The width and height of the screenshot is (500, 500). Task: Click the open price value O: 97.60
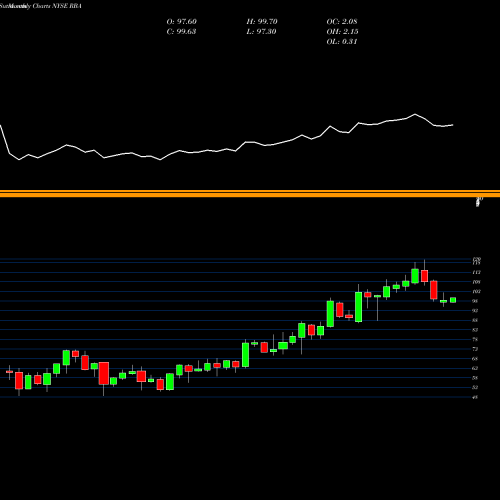pyautogui.click(x=181, y=22)
